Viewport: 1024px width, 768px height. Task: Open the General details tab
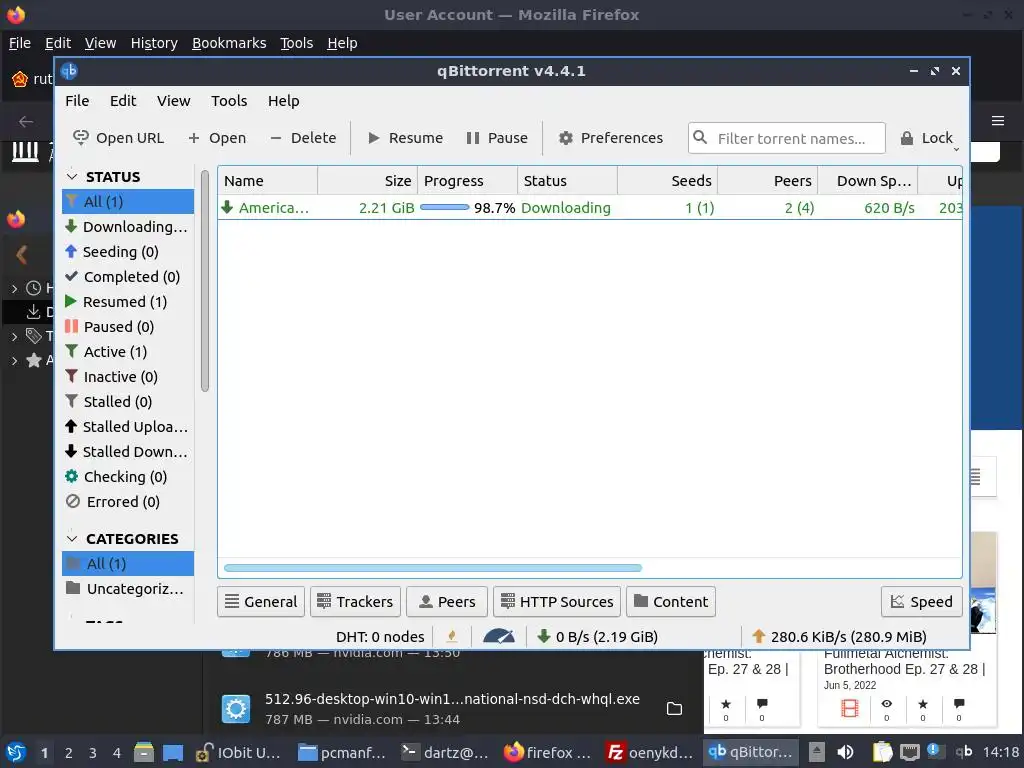[261, 601]
